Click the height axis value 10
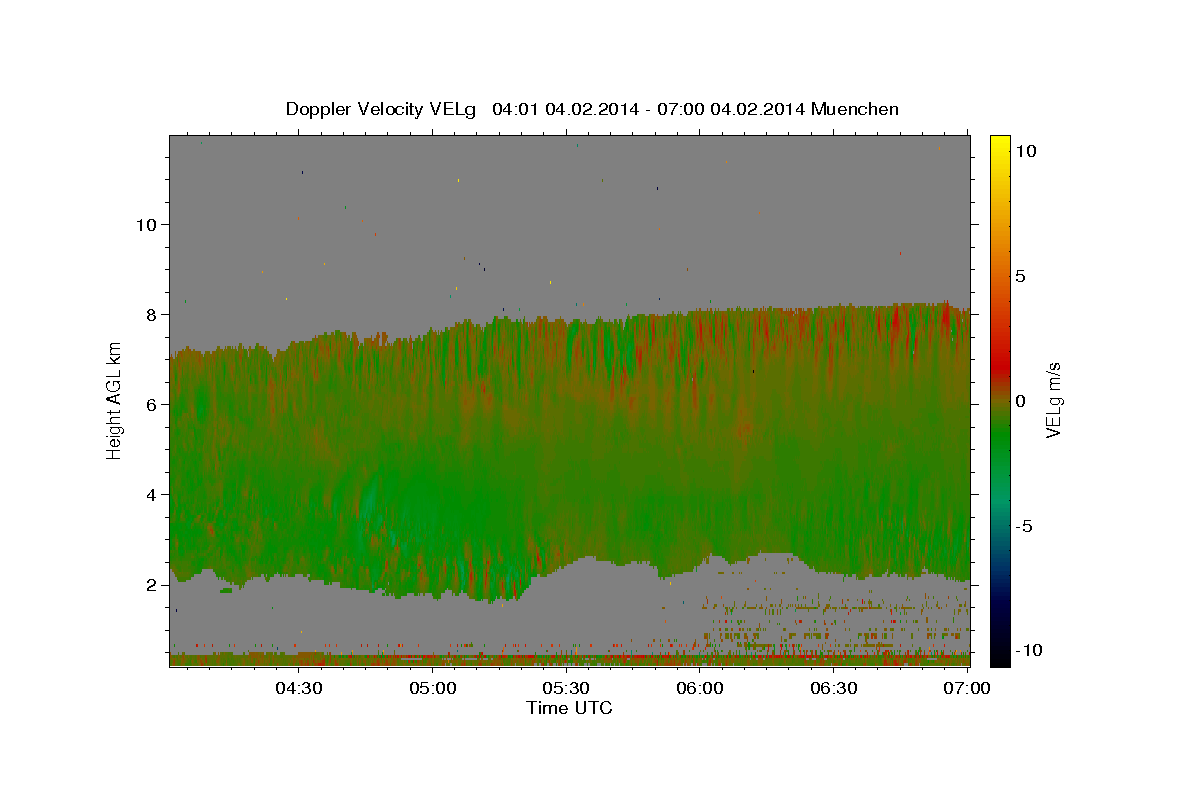 tap(146, 224)
